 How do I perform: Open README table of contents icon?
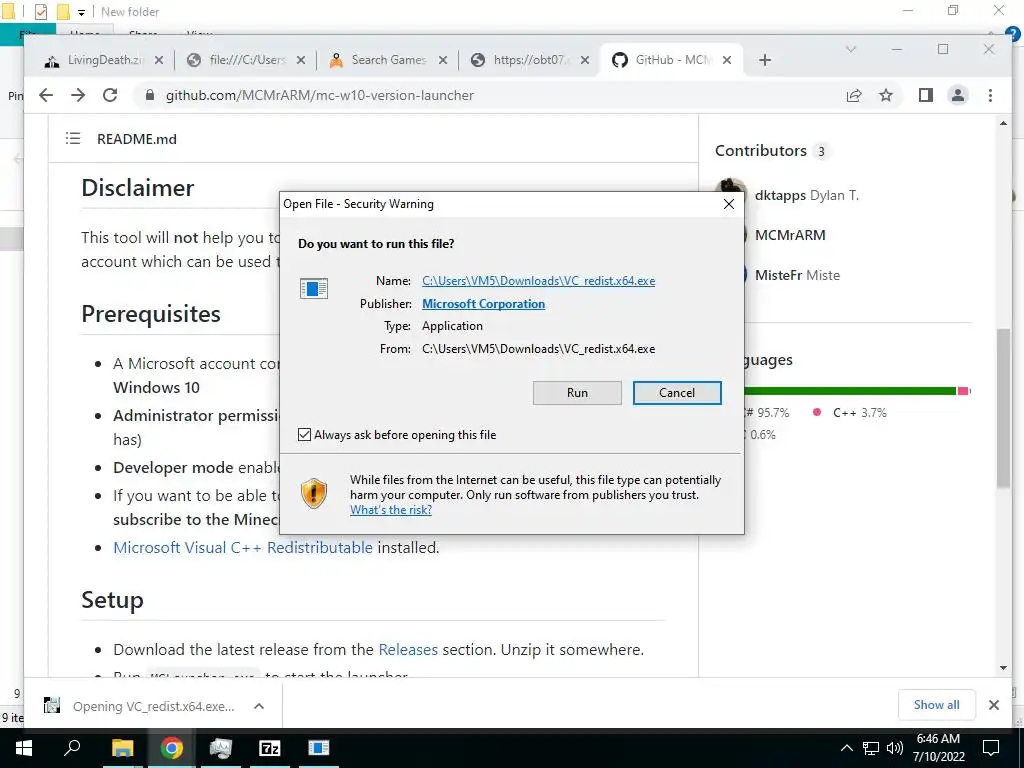pyautogui.click(x=72, y=138)
